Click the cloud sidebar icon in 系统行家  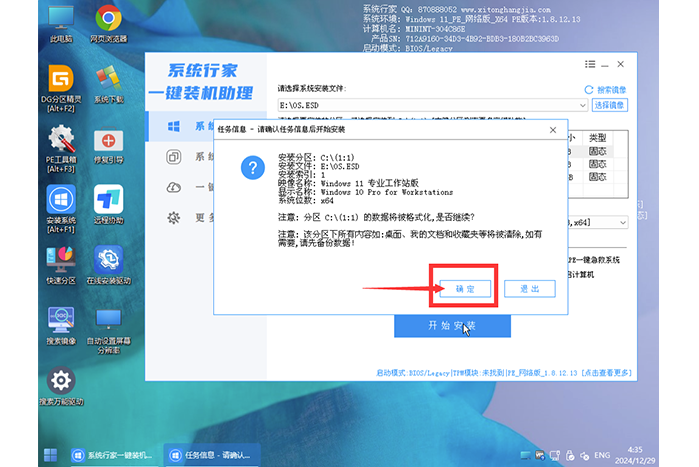coord(174,188)
